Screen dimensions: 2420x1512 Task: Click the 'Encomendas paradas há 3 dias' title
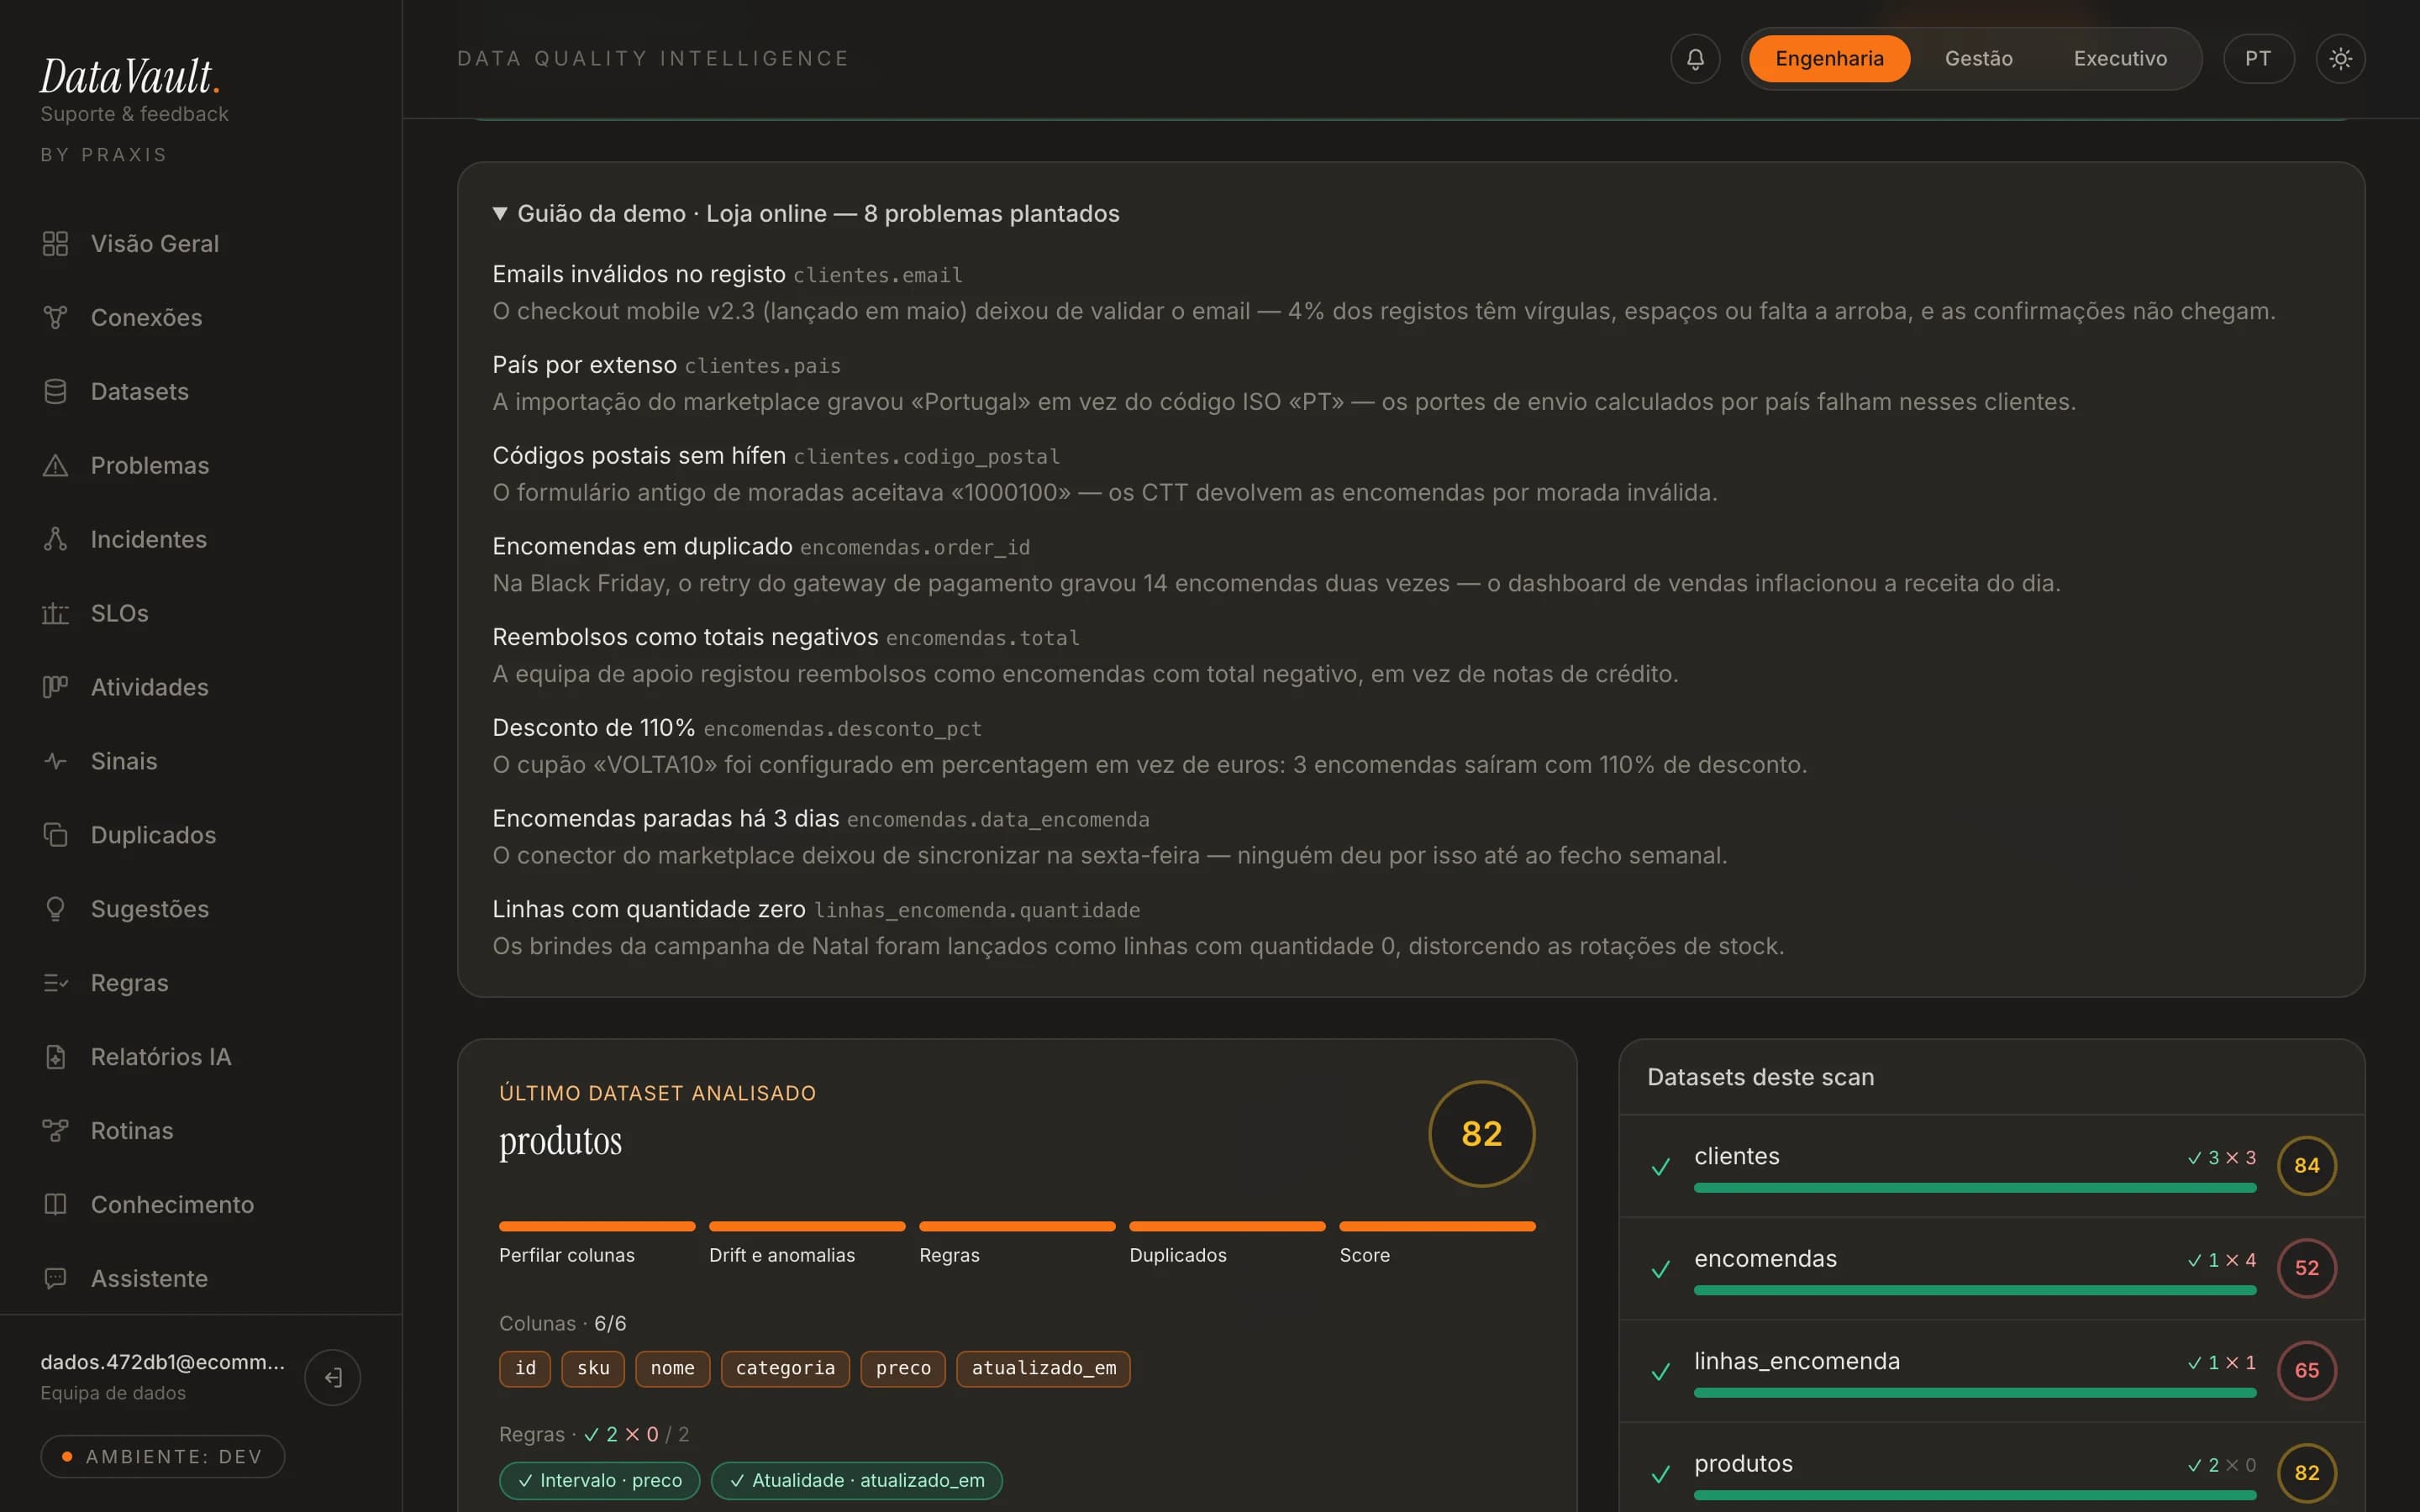pyautogui.click(x=665, y=819)
